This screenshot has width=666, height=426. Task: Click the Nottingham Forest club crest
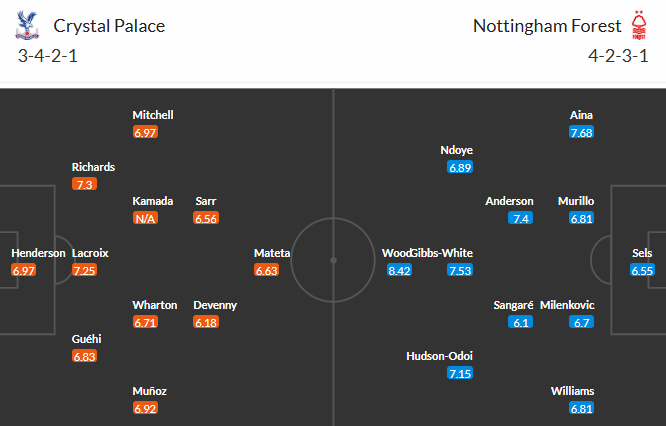(640, 25)
